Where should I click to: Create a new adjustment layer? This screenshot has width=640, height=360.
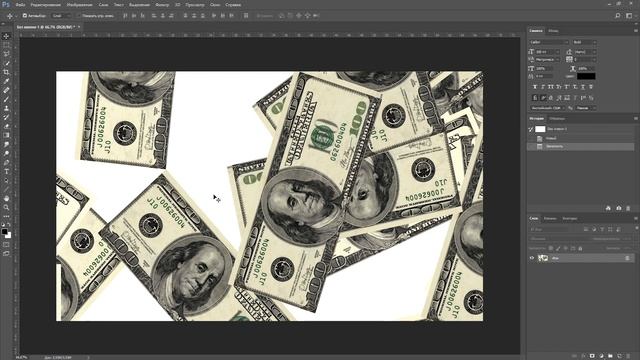pos(601,356)
